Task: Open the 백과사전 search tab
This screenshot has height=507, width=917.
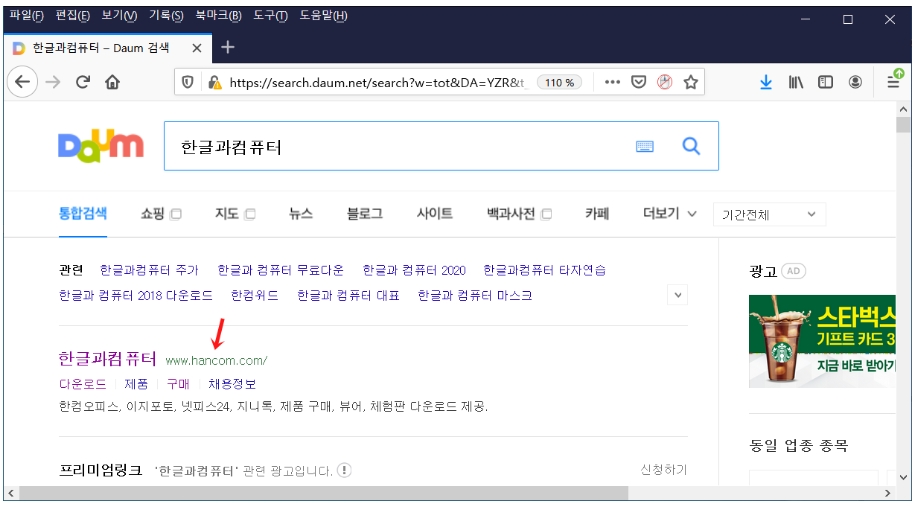Action: tap(511, 213)
